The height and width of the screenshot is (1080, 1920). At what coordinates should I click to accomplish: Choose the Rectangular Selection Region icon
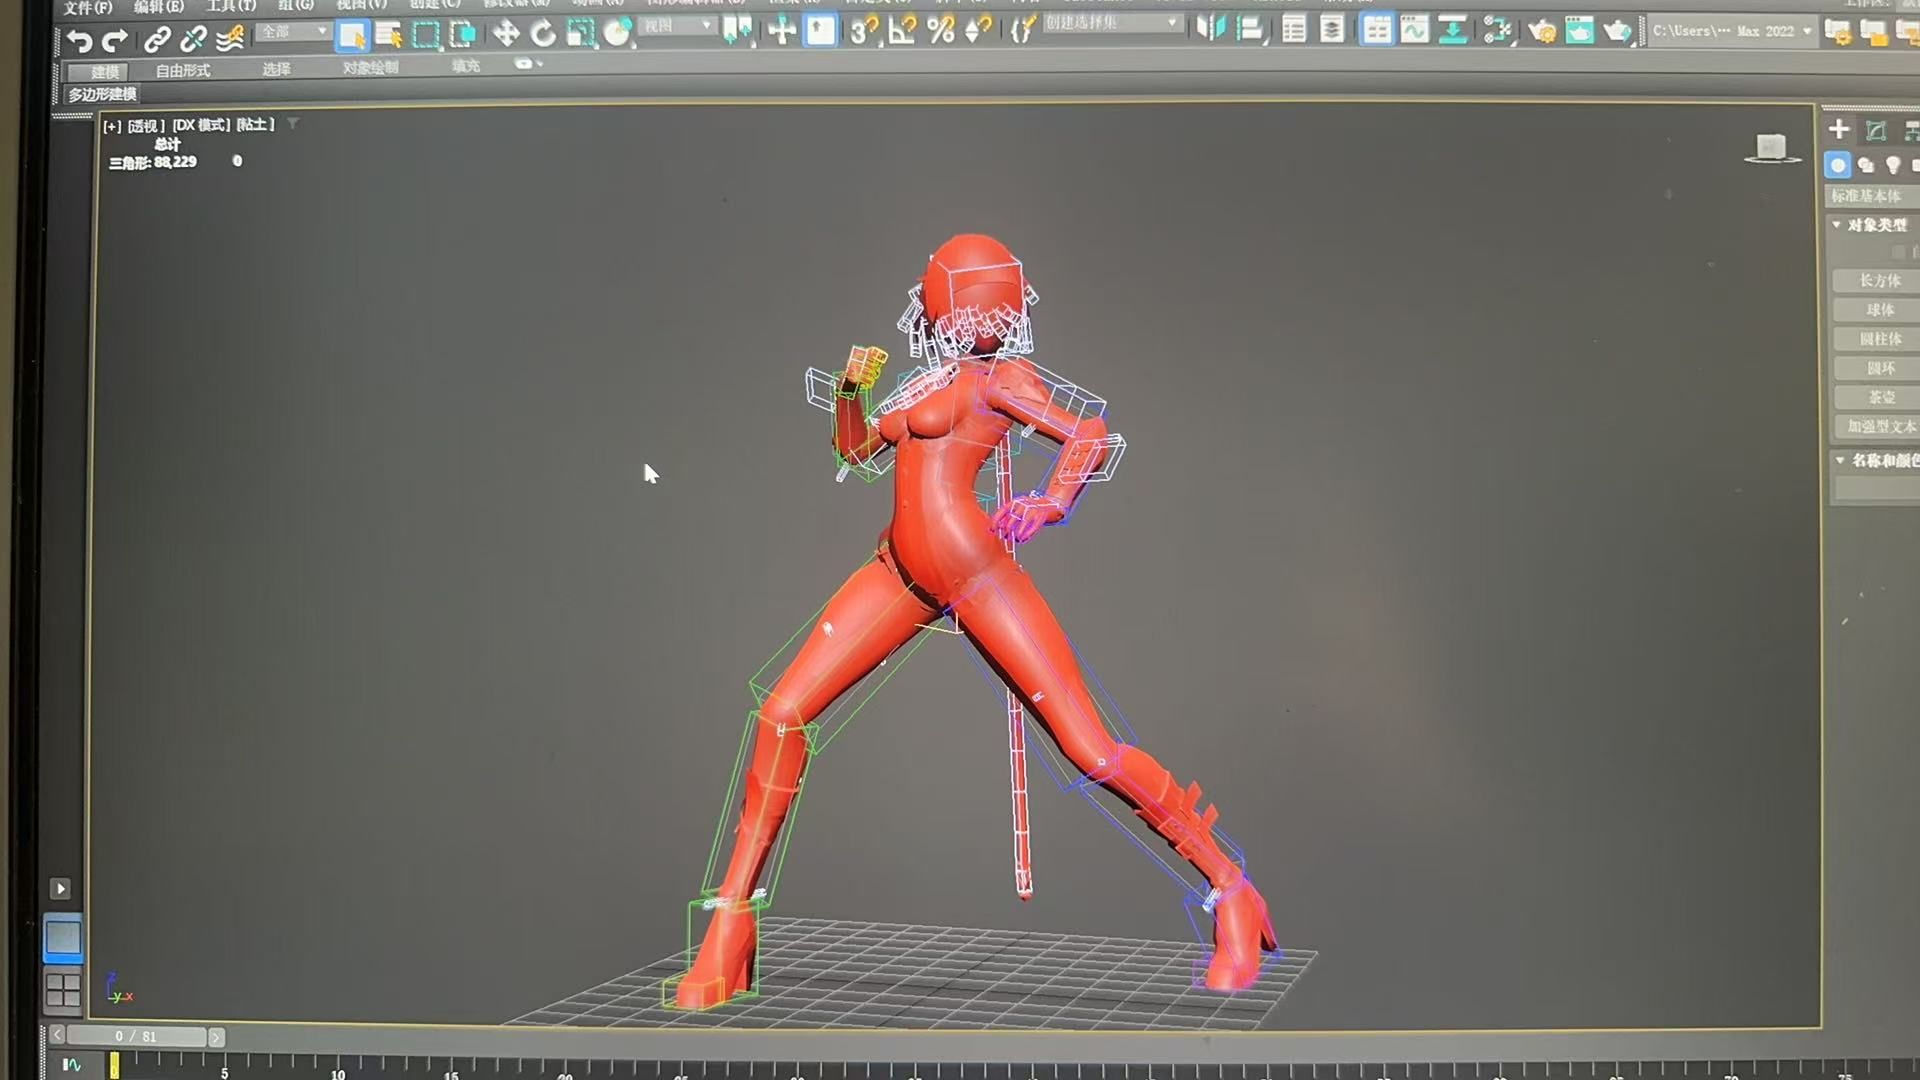click(x=426, y=35)
